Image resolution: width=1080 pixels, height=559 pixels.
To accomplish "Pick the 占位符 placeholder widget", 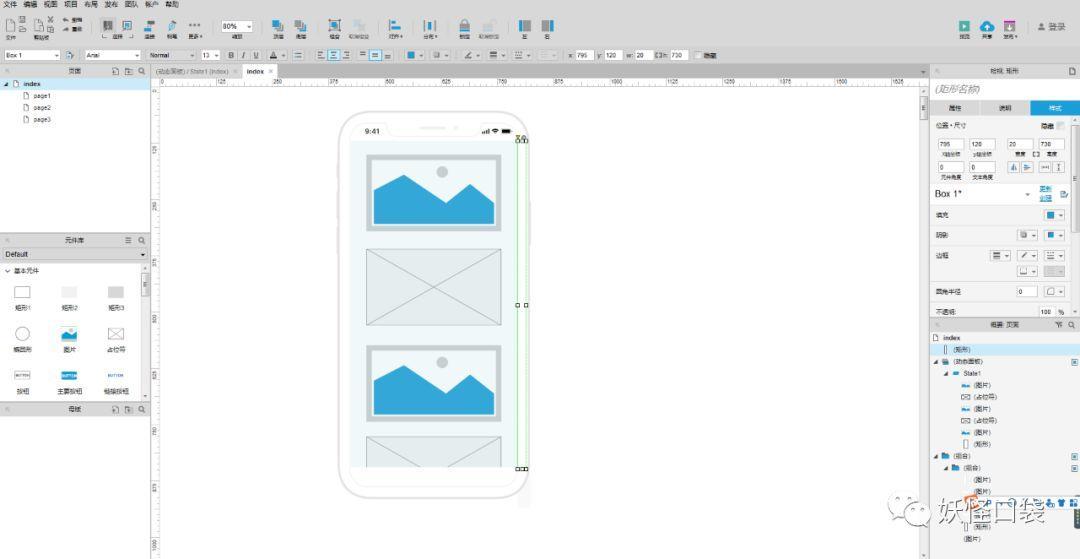I will (x=116, y=339).
